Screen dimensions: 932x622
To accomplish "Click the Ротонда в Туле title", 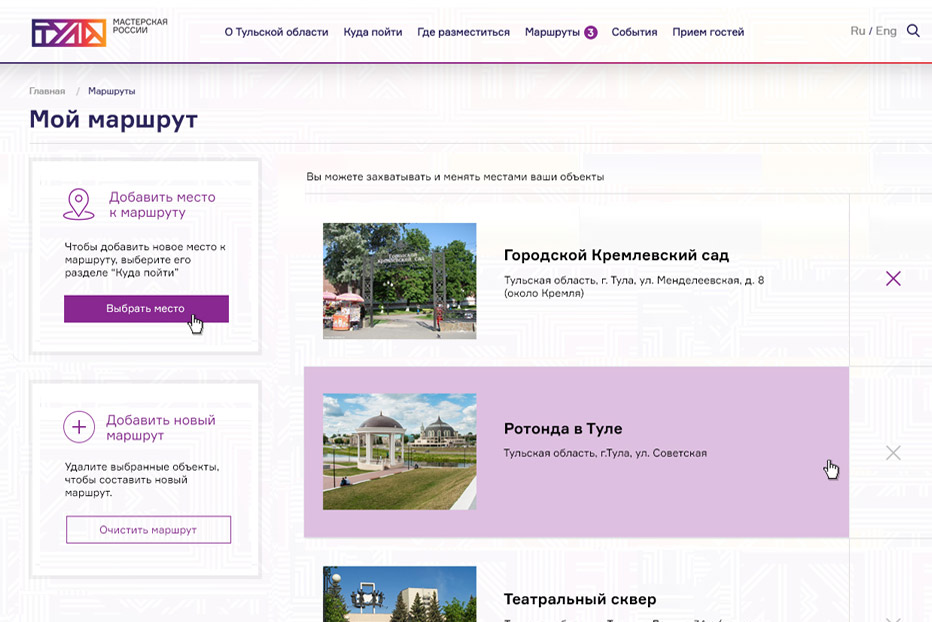I will coord(563,429).
